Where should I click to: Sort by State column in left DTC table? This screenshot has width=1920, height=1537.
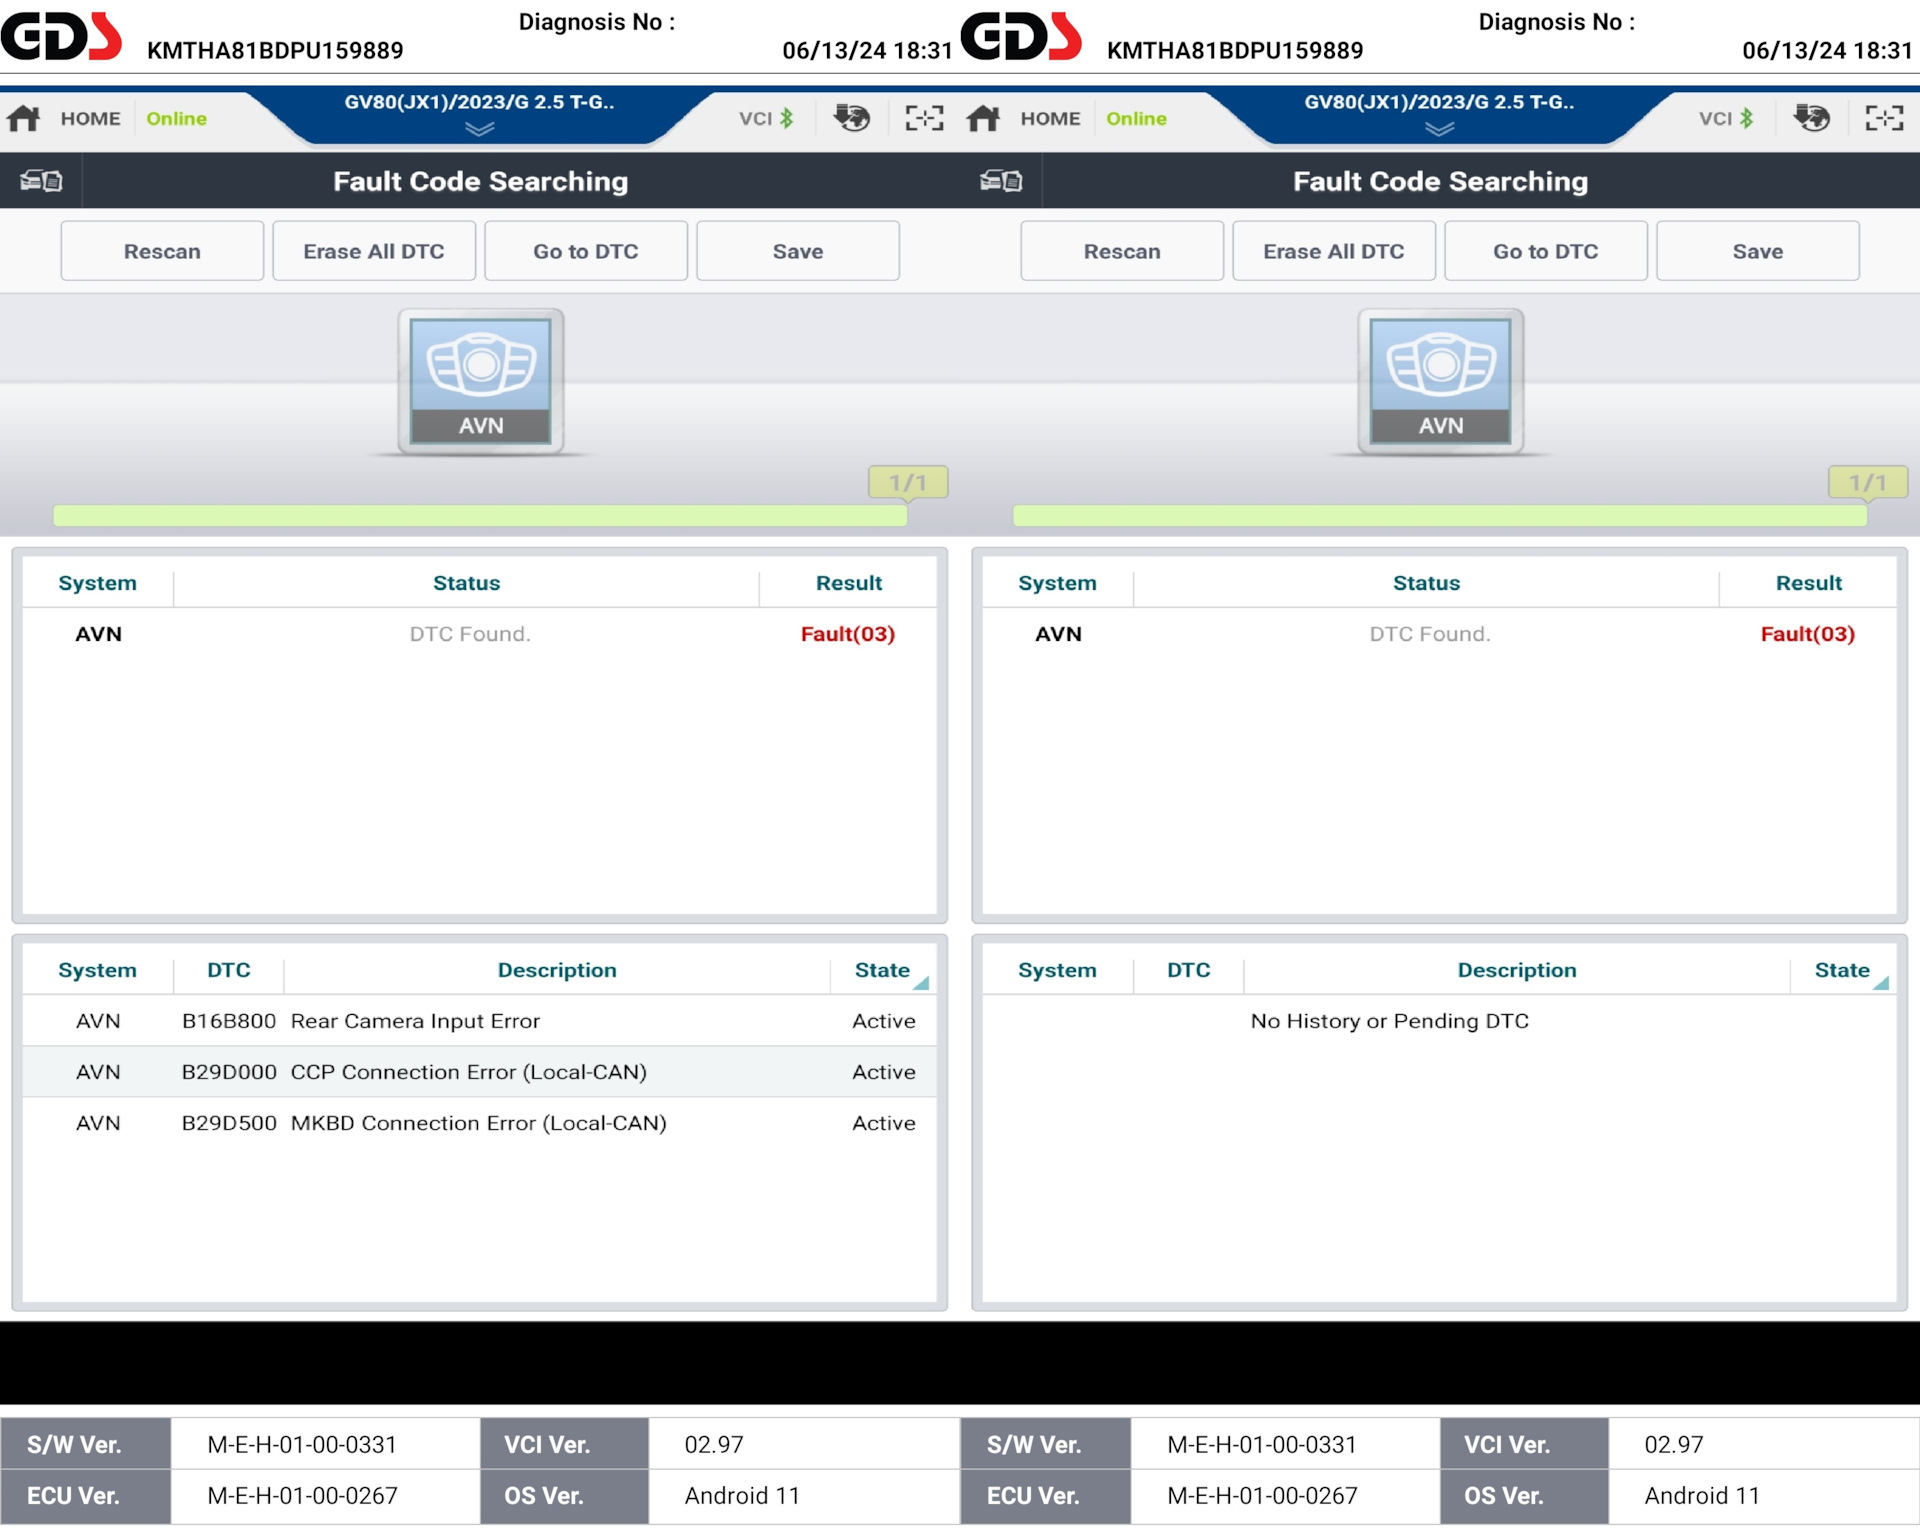882,970
